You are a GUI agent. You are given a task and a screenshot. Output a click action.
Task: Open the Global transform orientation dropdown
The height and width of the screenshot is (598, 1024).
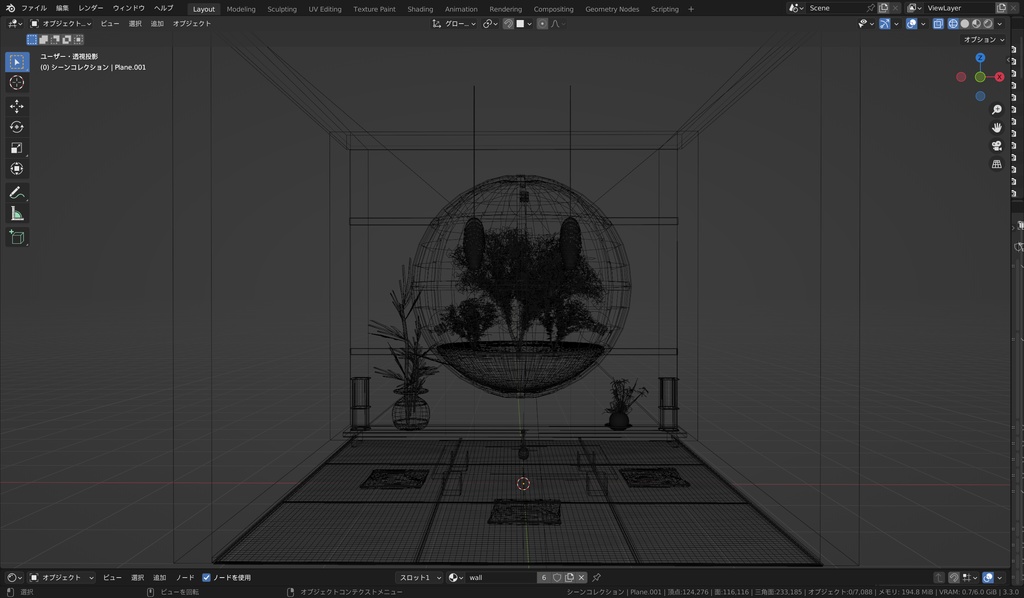[454, 24]
